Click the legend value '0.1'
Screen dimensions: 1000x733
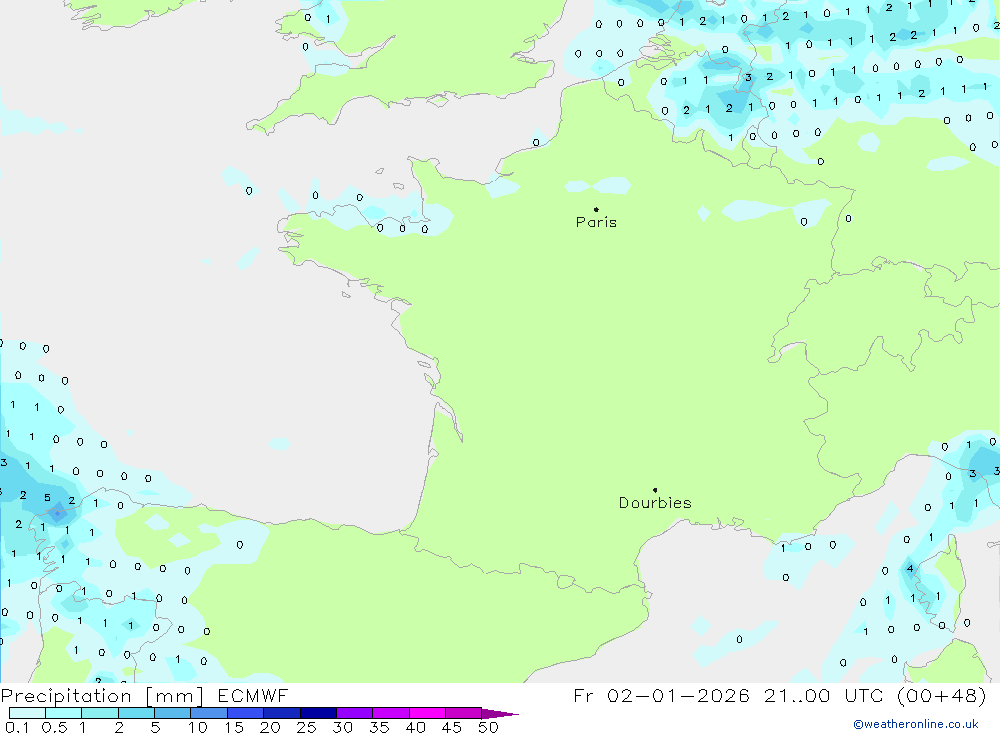[17, 727]
